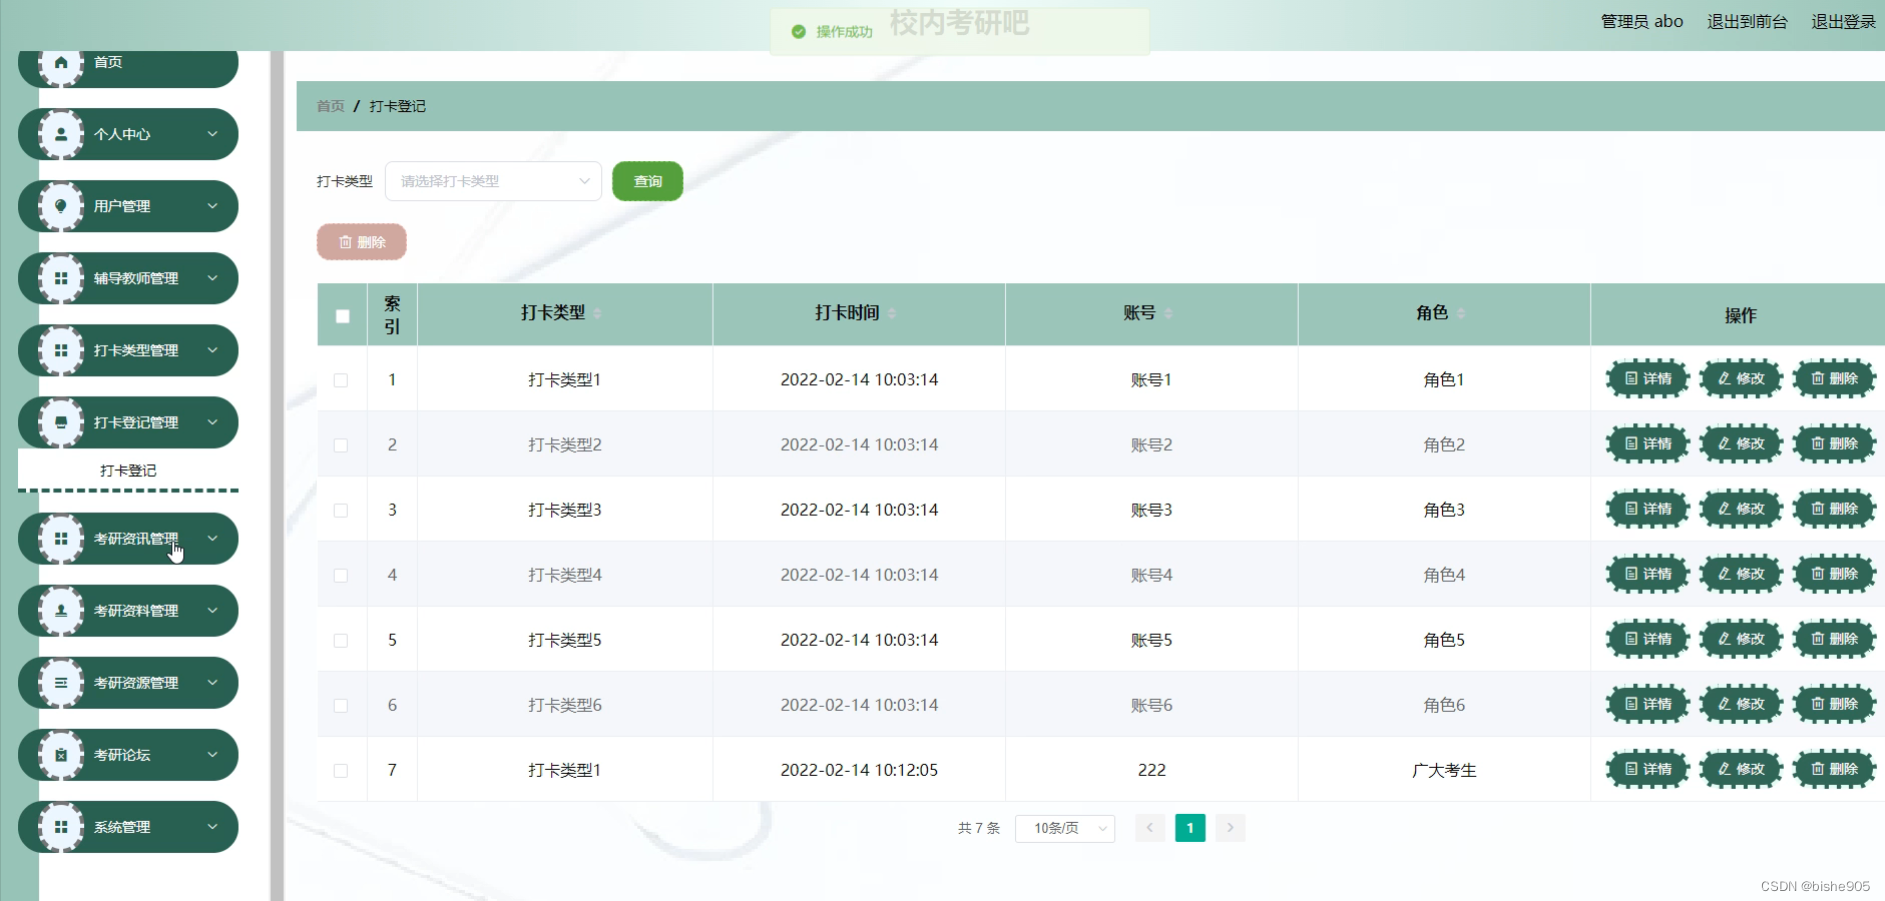Click the 个人中心 user icon
Viewport: 1885px width, 901px height.
tap(61, 134)
